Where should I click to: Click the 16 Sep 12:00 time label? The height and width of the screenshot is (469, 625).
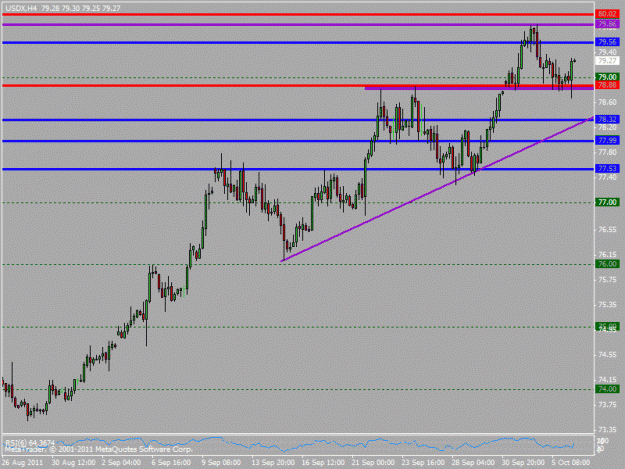[x=323, y=463]
